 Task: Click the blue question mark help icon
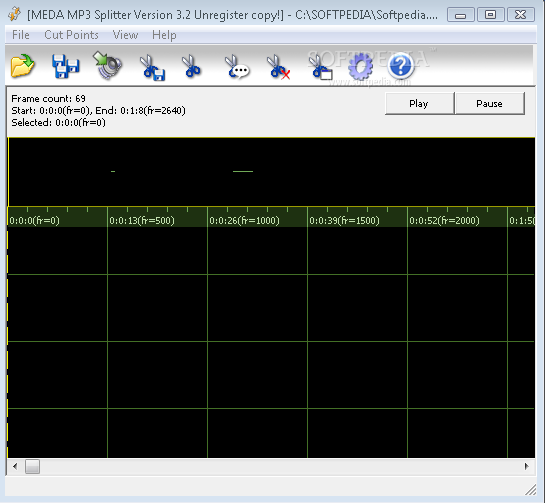coord(401,65)
